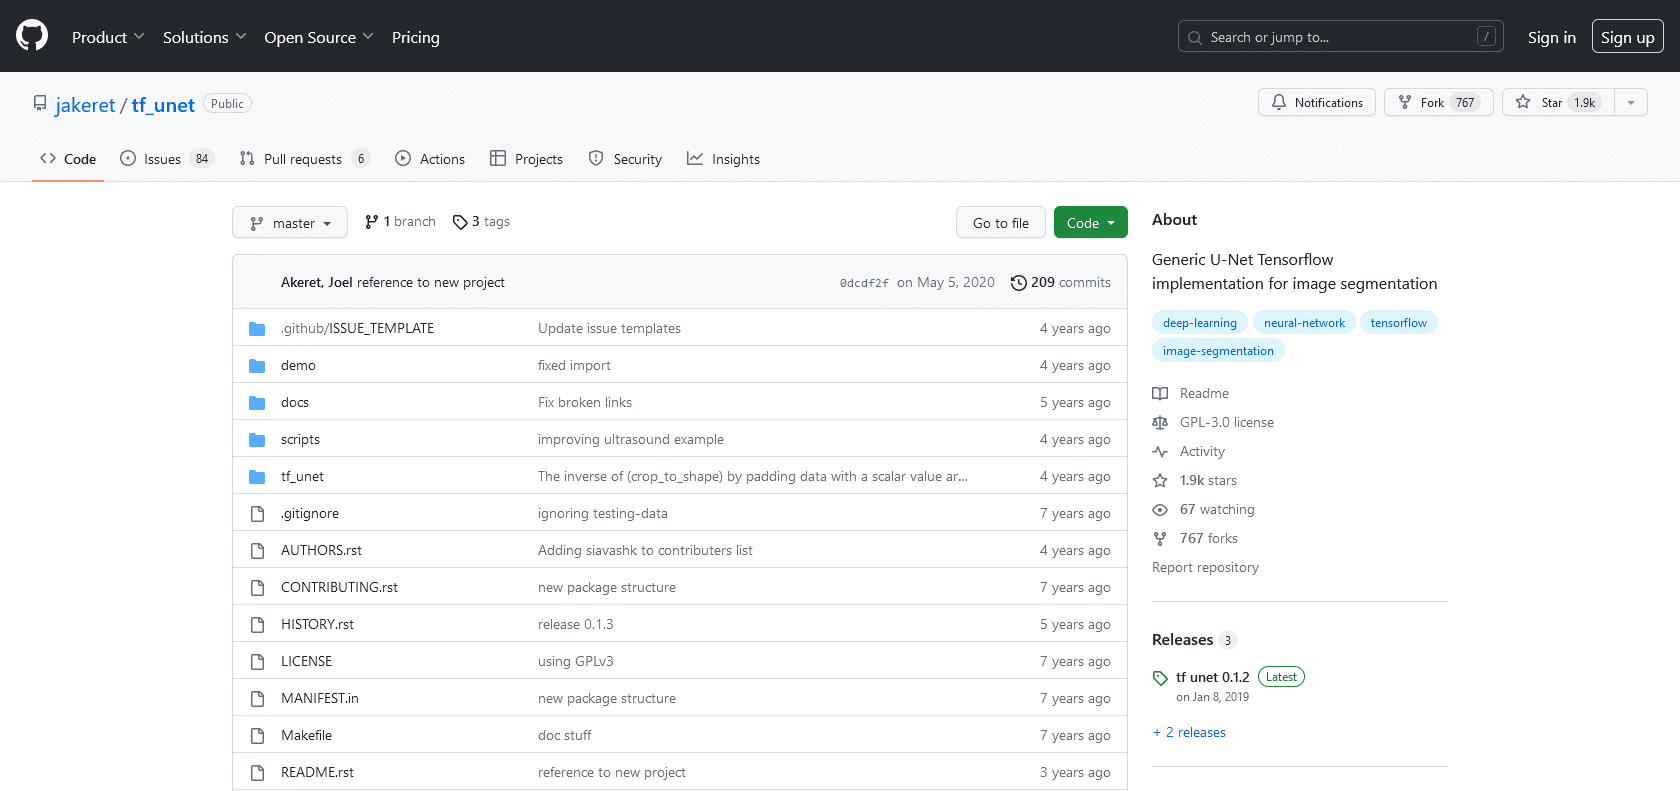
Task: Click the folder icon beside scripts
Action: coord(257,440)
